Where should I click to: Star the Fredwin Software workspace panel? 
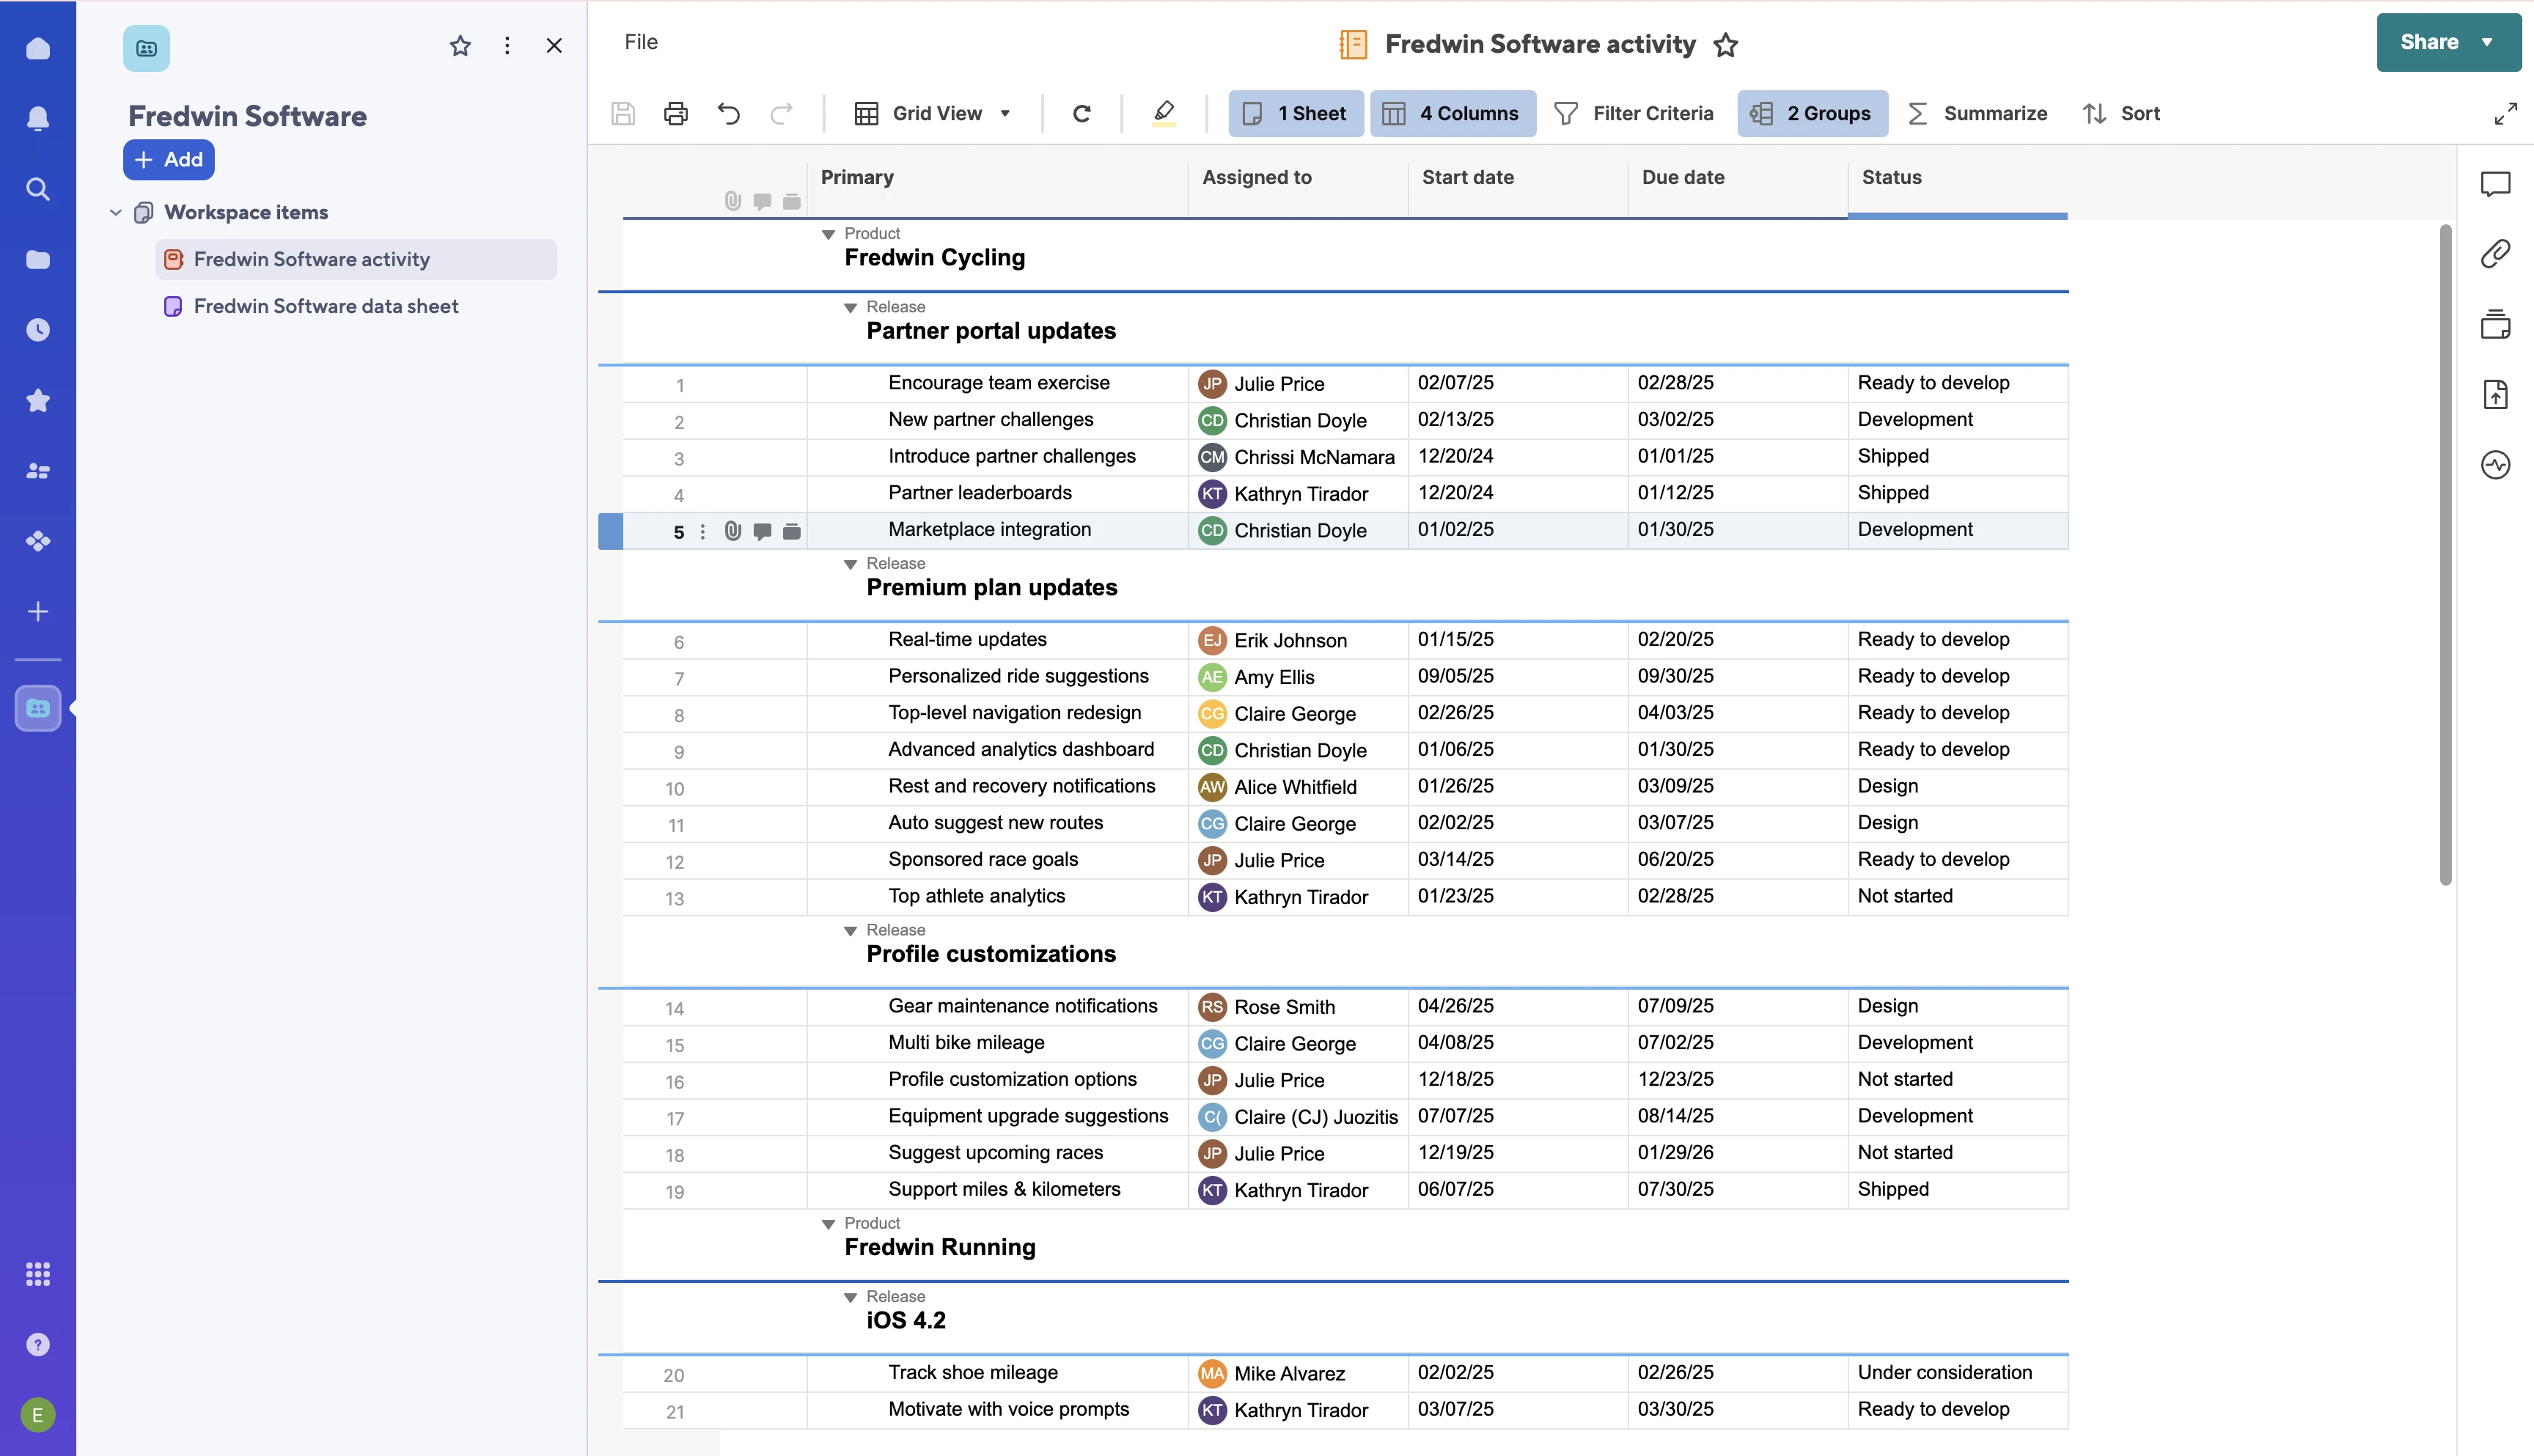click(x=460, y=46)
